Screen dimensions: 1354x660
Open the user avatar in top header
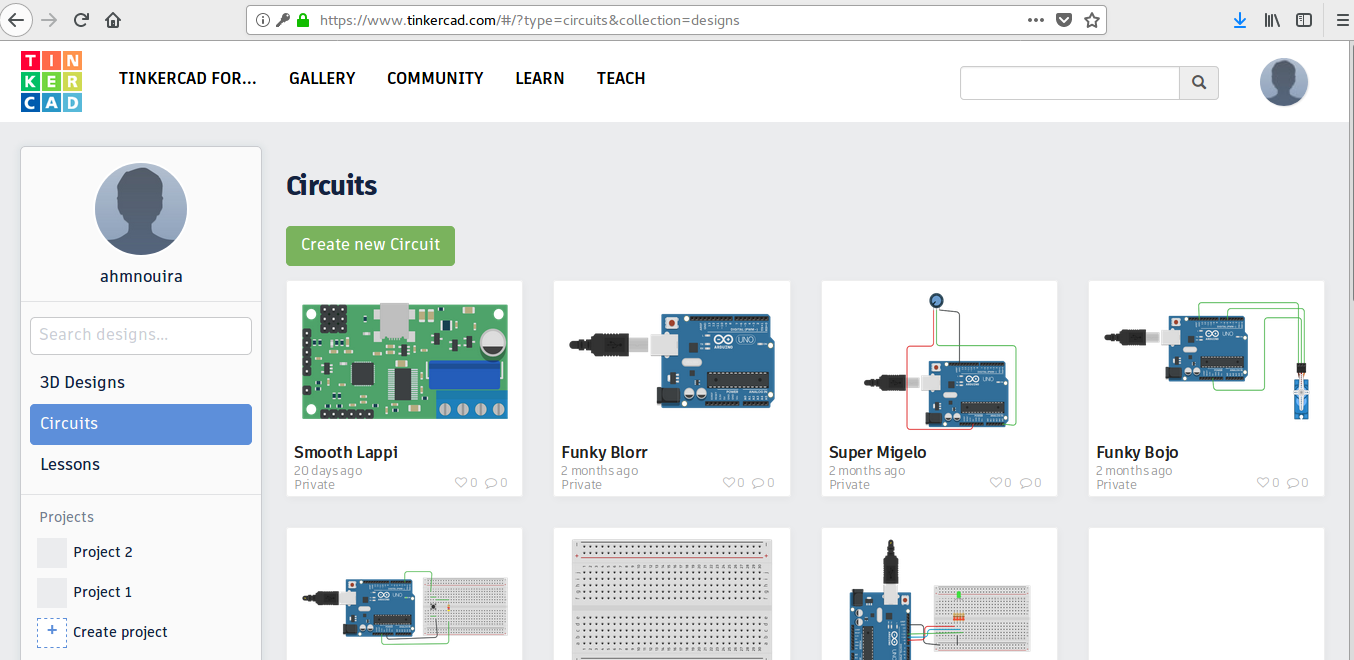[x=1284, y=82]
